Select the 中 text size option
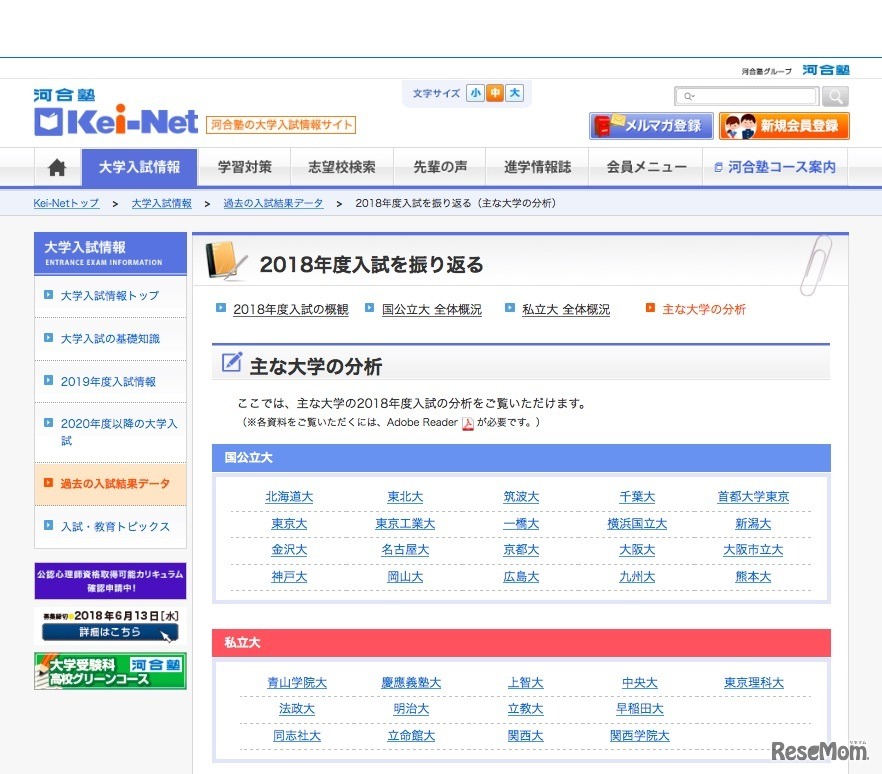Screen dimensions: 882x774 click(x=495, y=92)
